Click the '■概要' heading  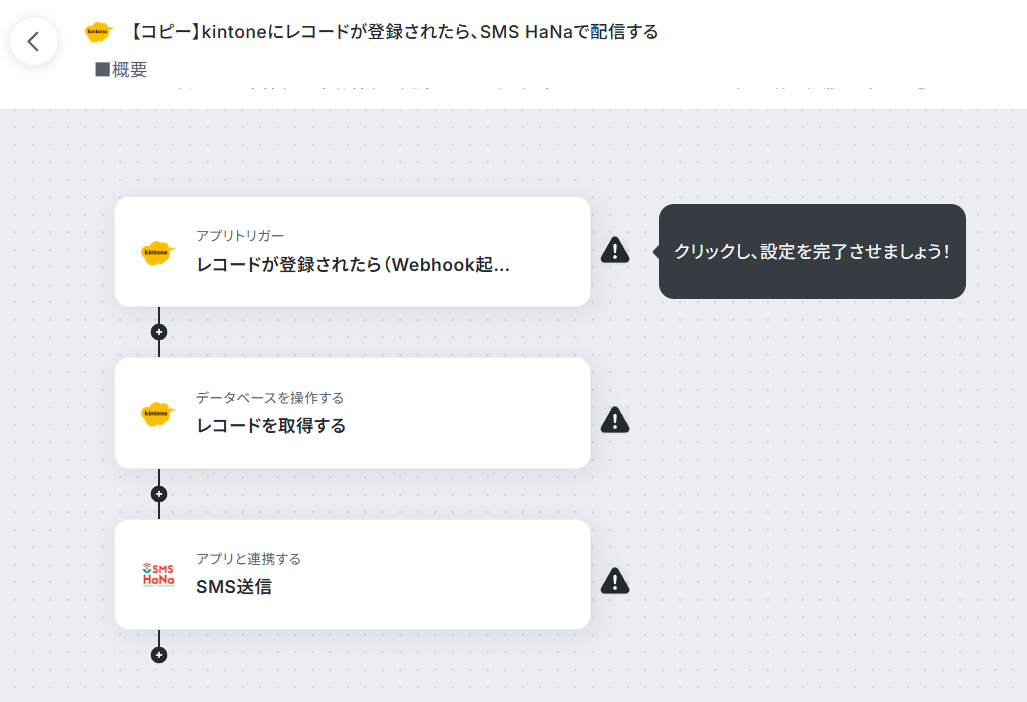[x=121, y=69]
